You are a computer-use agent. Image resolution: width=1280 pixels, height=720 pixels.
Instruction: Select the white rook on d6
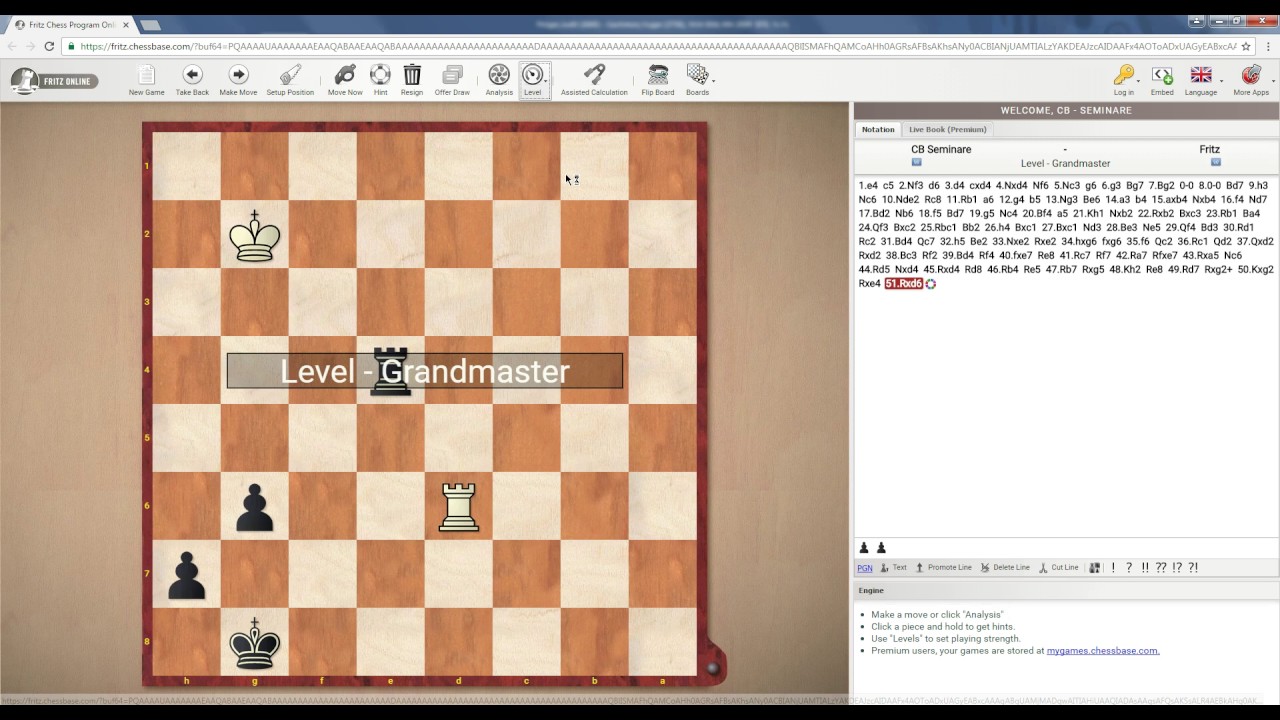(458, 506)
